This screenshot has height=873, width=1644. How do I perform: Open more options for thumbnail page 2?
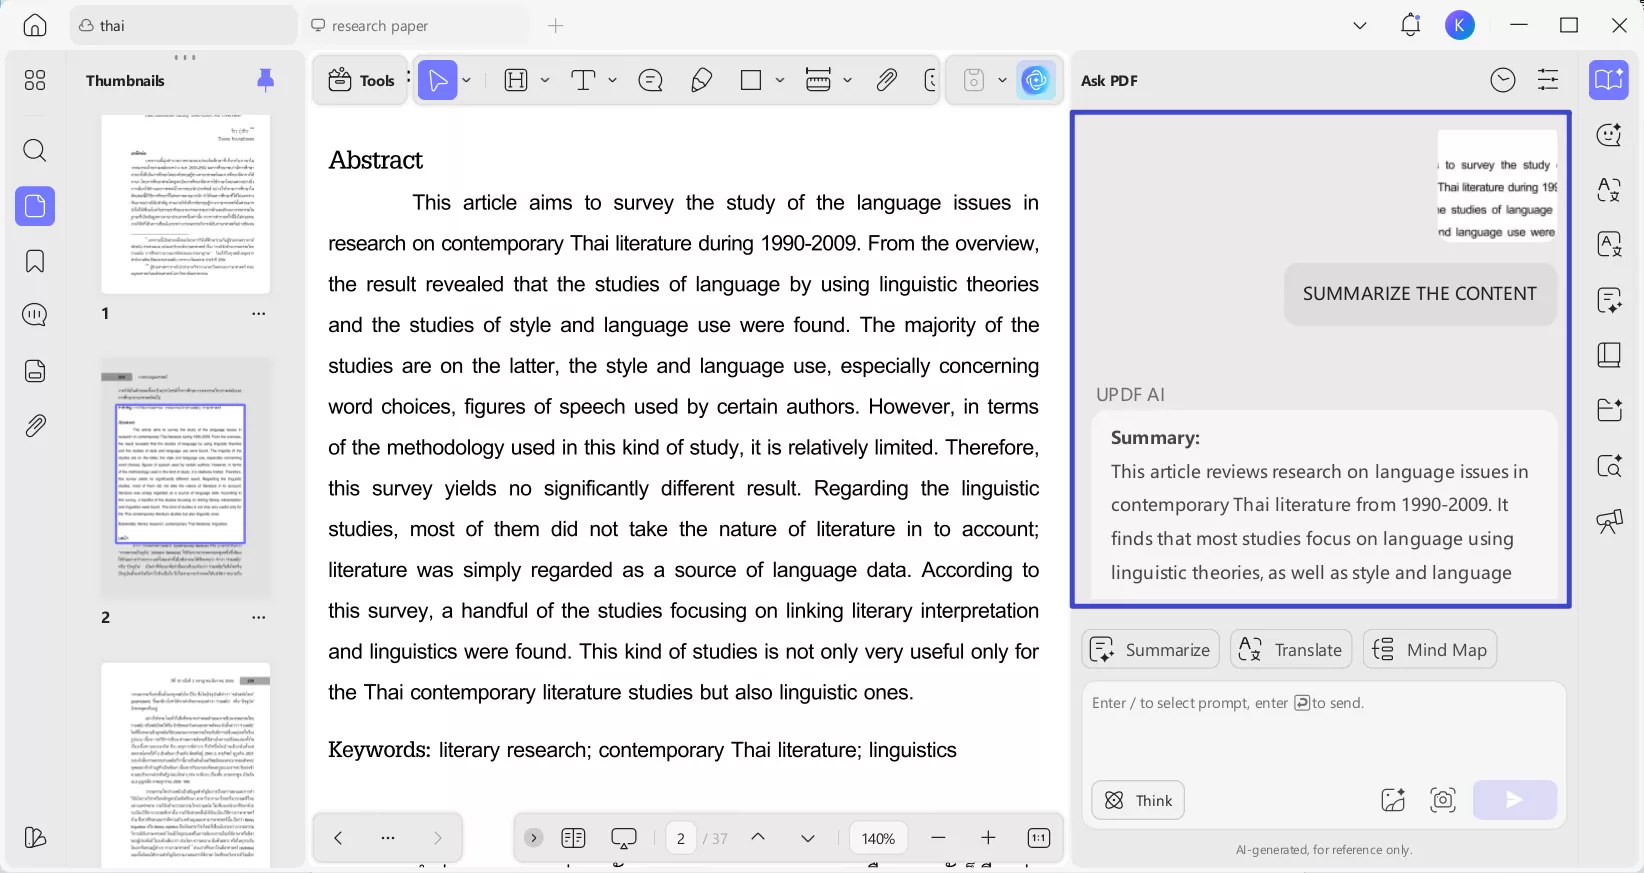[x=259, y=618]
